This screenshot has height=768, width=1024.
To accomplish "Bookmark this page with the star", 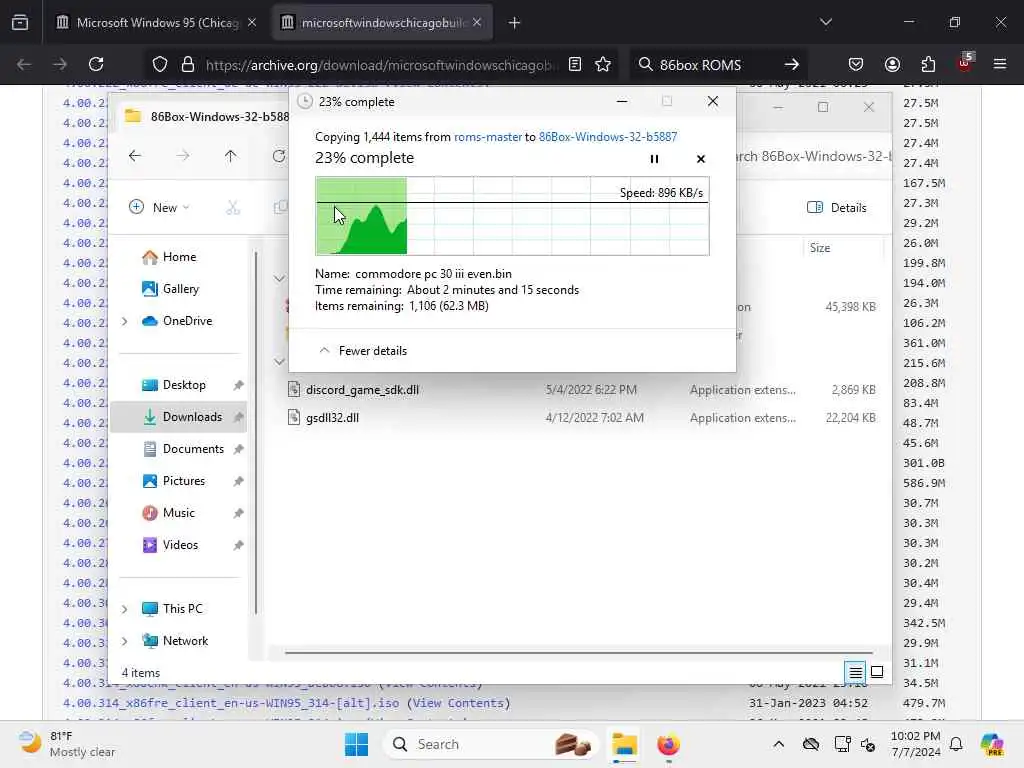I will click(x=603, y=64).
